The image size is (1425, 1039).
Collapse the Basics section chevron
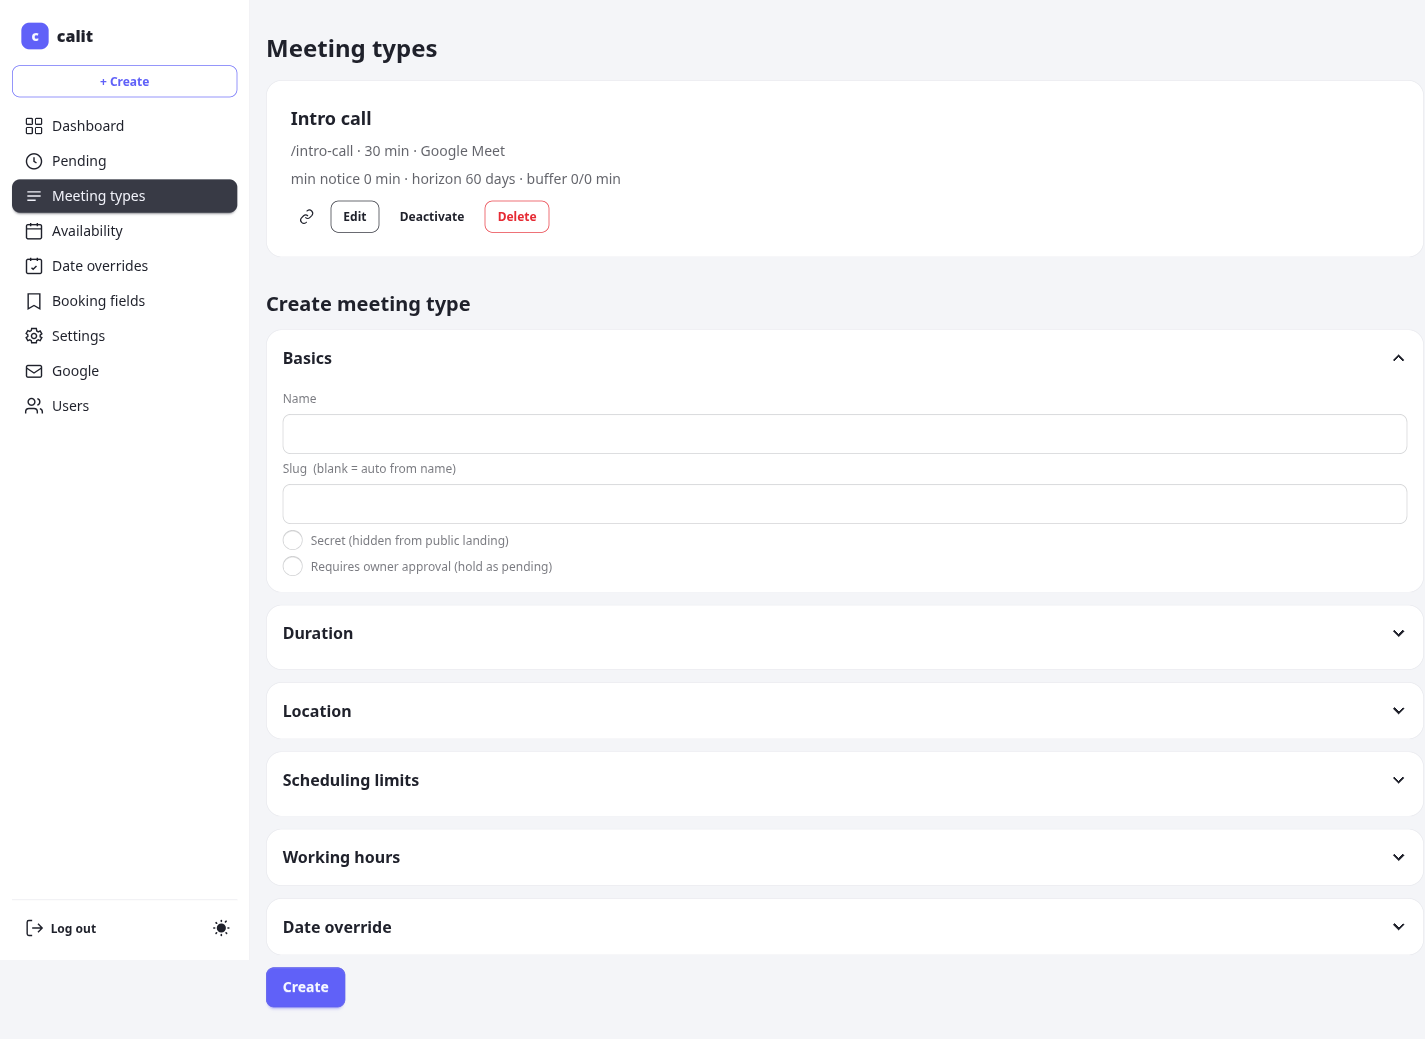1399,358
